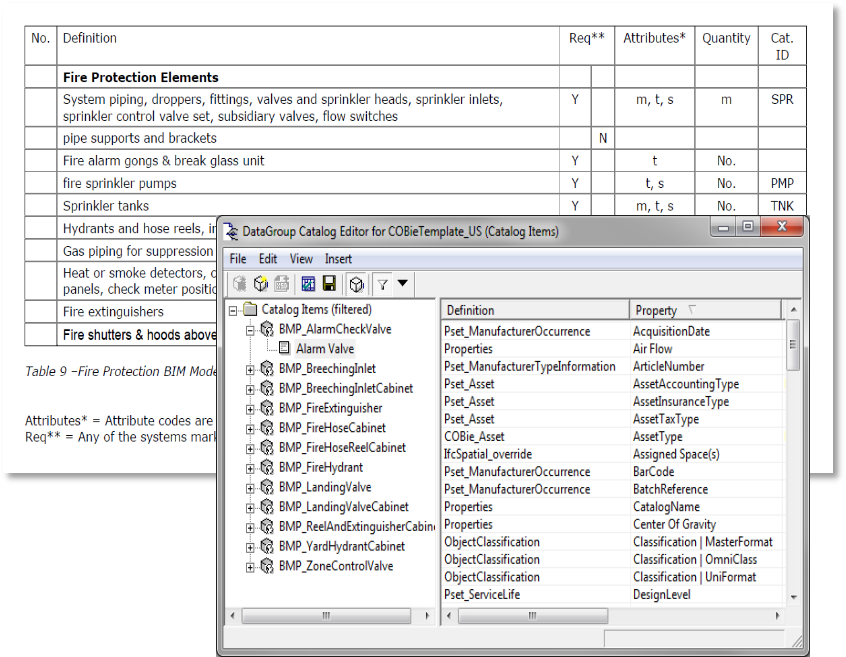The width and height of the screenshot is (846, 657).
Task: Select the Air Flow property row
Action: [x=612, y=349]
